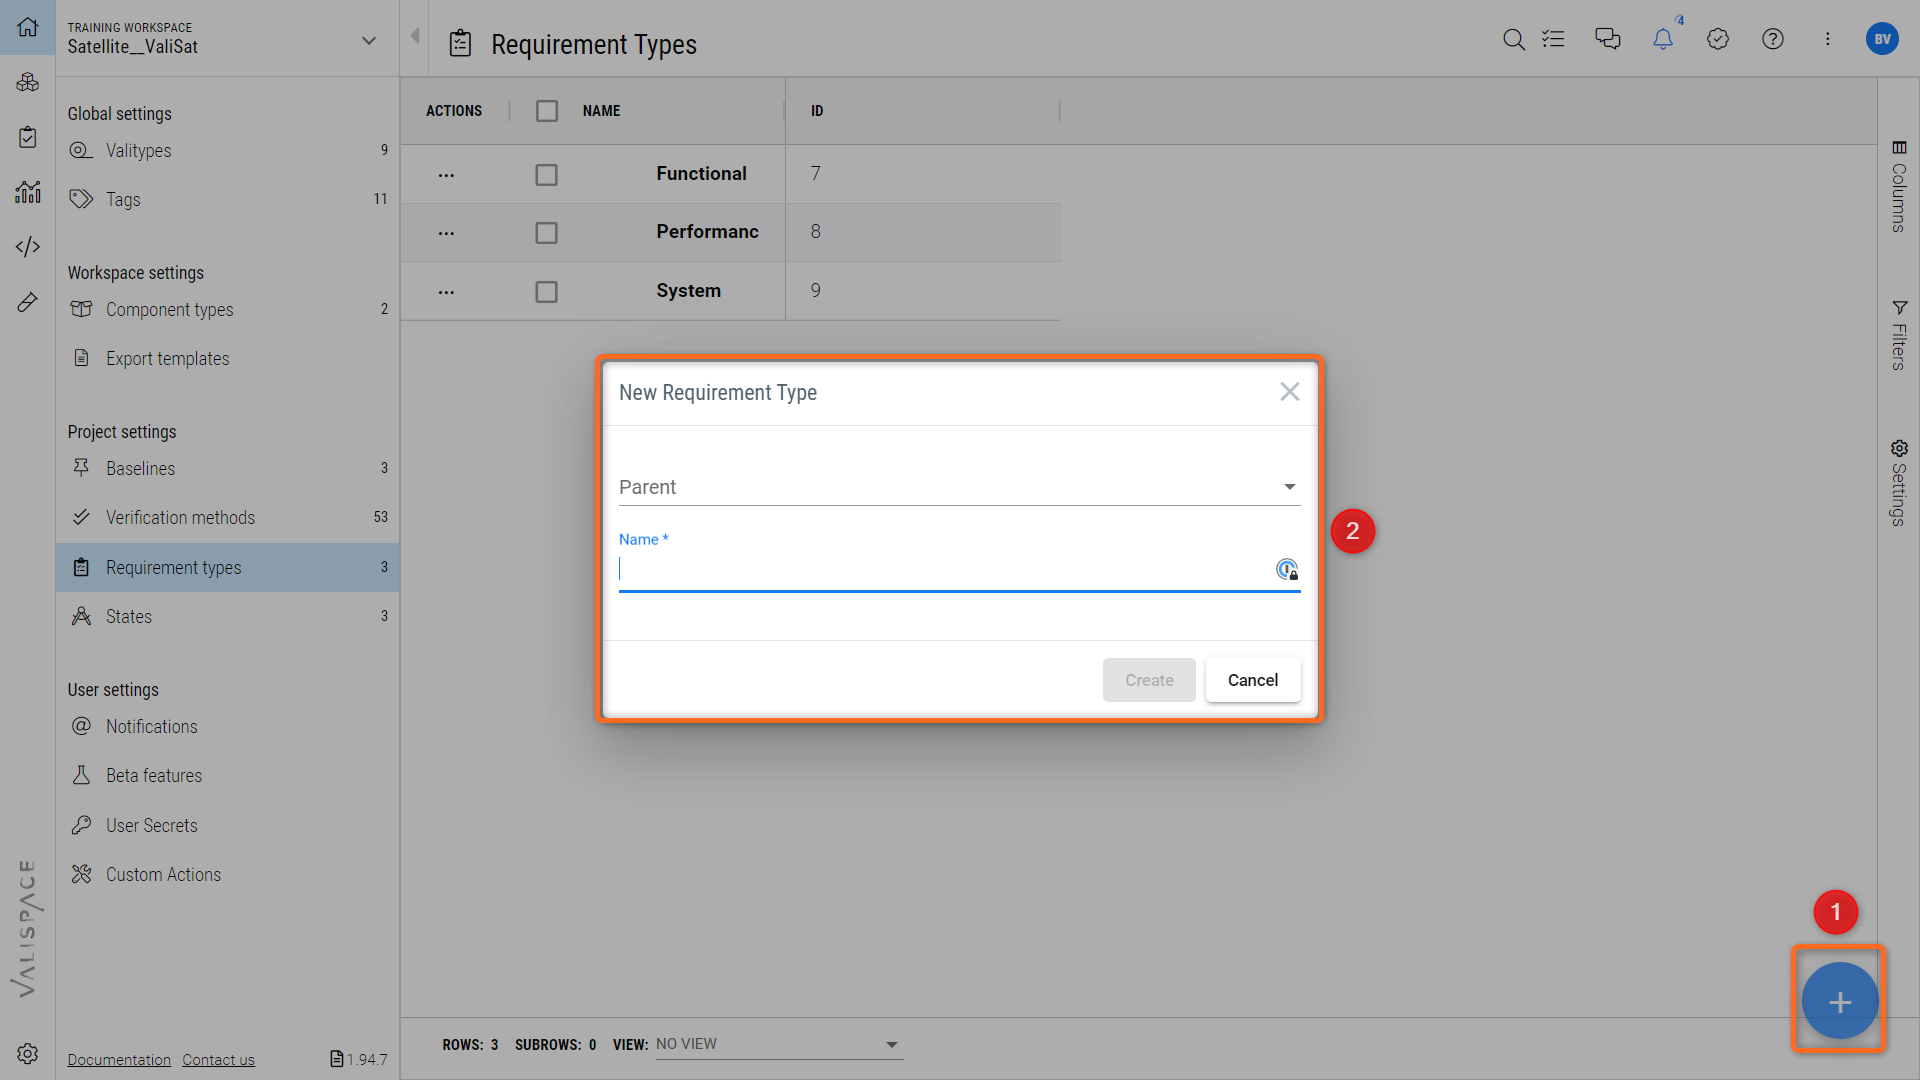This screenshot has height=1080, width=1920.
Task: Close the New Requirement Type dialog
Action: (1290, 392)
